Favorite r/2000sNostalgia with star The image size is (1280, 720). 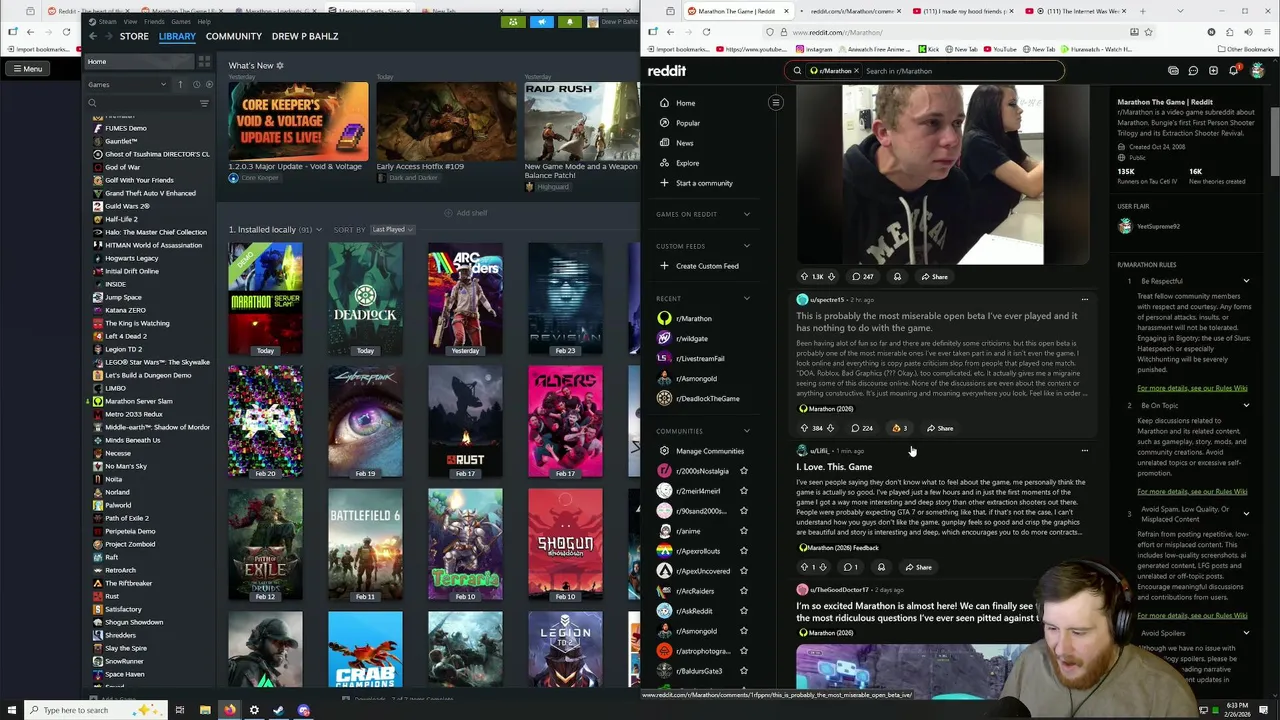743,471
